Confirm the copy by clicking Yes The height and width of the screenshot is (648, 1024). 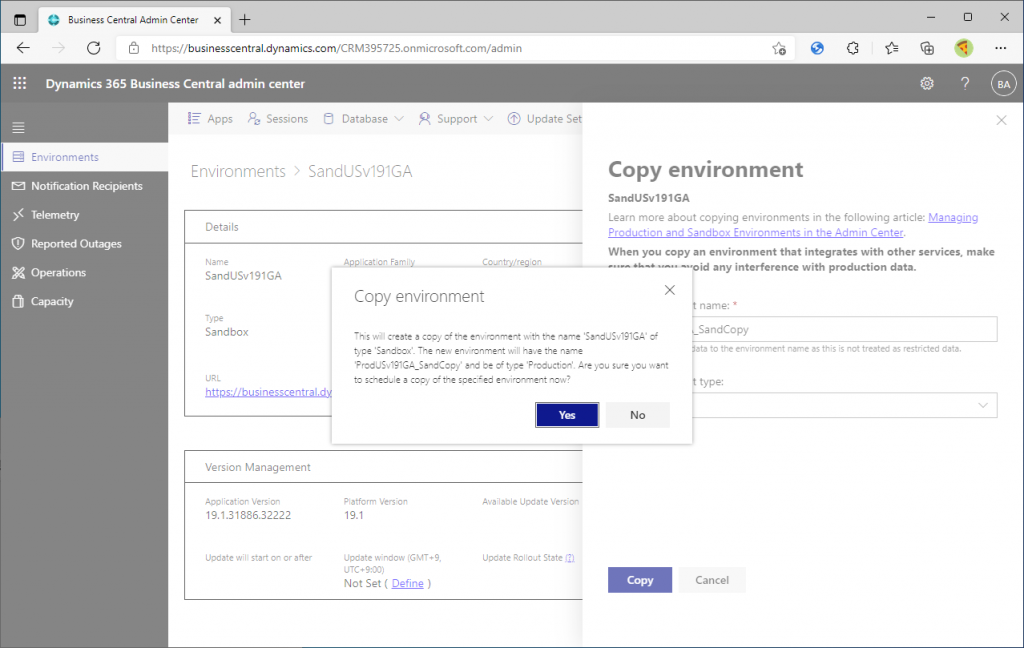coord(567,415)
